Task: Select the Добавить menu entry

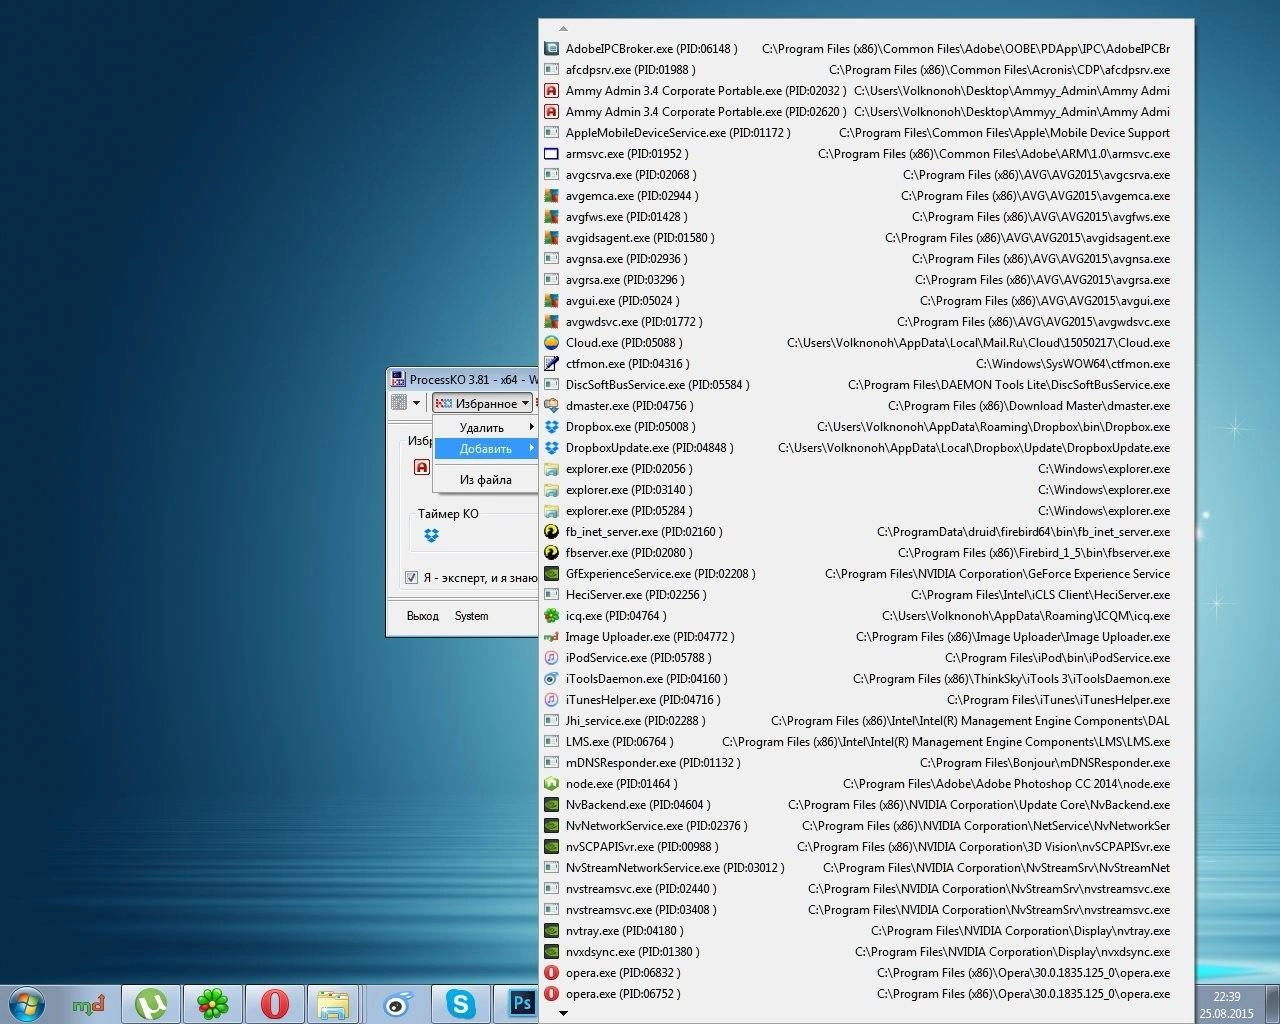Action: (486, 448)
